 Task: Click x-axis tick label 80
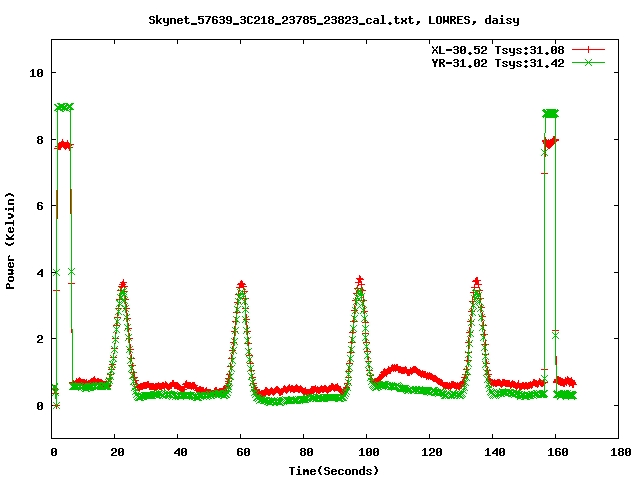click(306, 452)
